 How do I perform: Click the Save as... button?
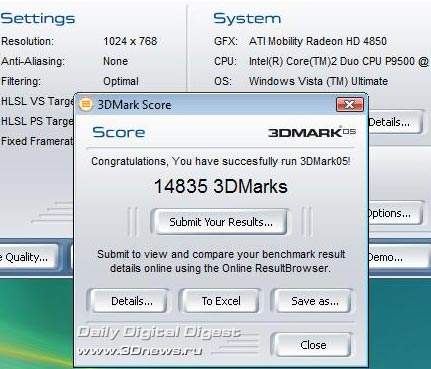(x=315, y=301)
